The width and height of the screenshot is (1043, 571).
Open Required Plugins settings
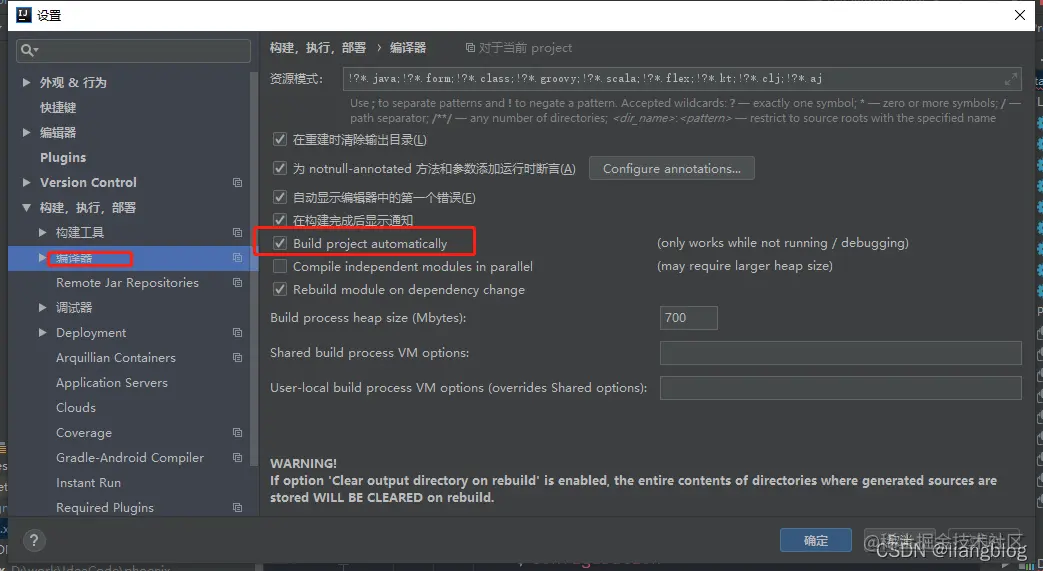104,507
